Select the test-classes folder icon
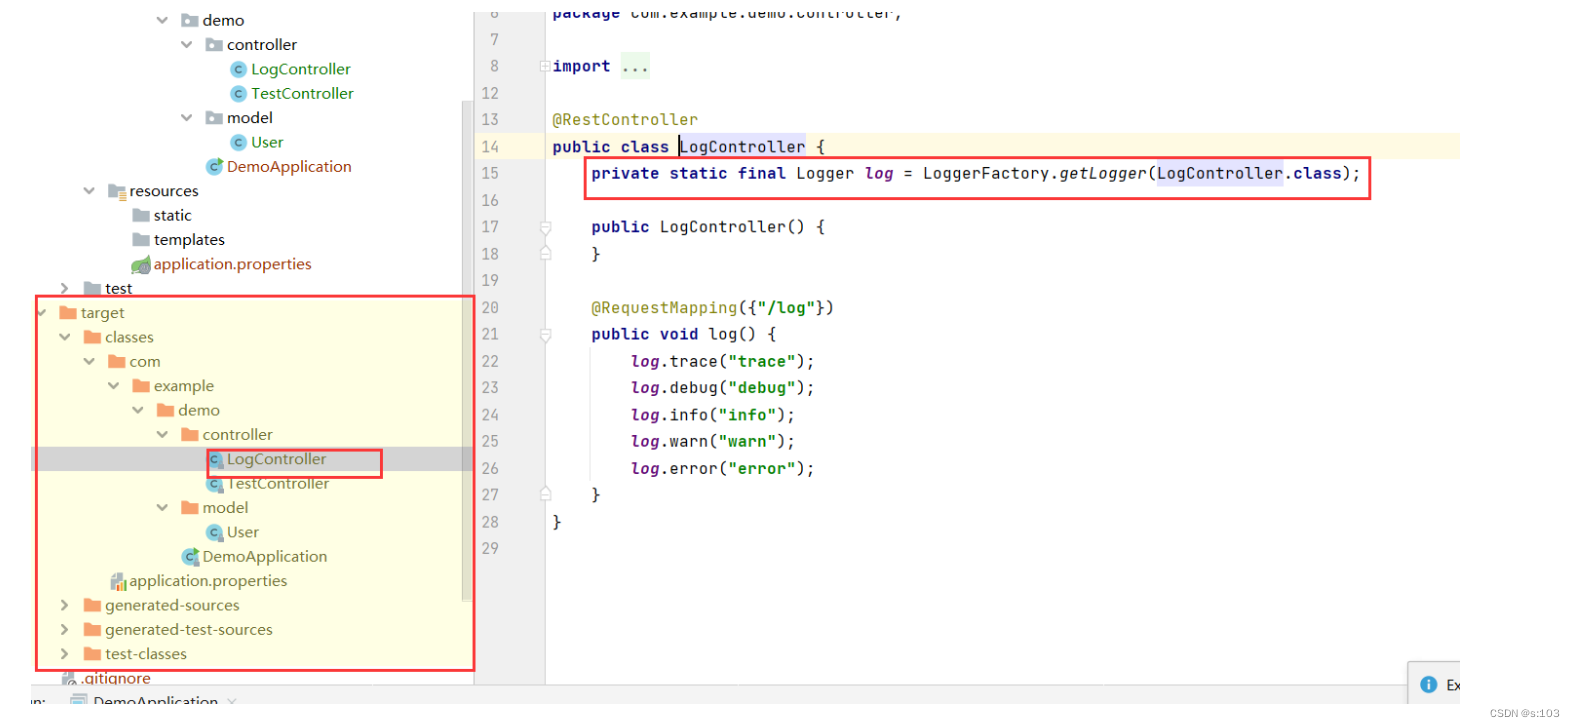The image size is (1575, 727). point(92,654)
